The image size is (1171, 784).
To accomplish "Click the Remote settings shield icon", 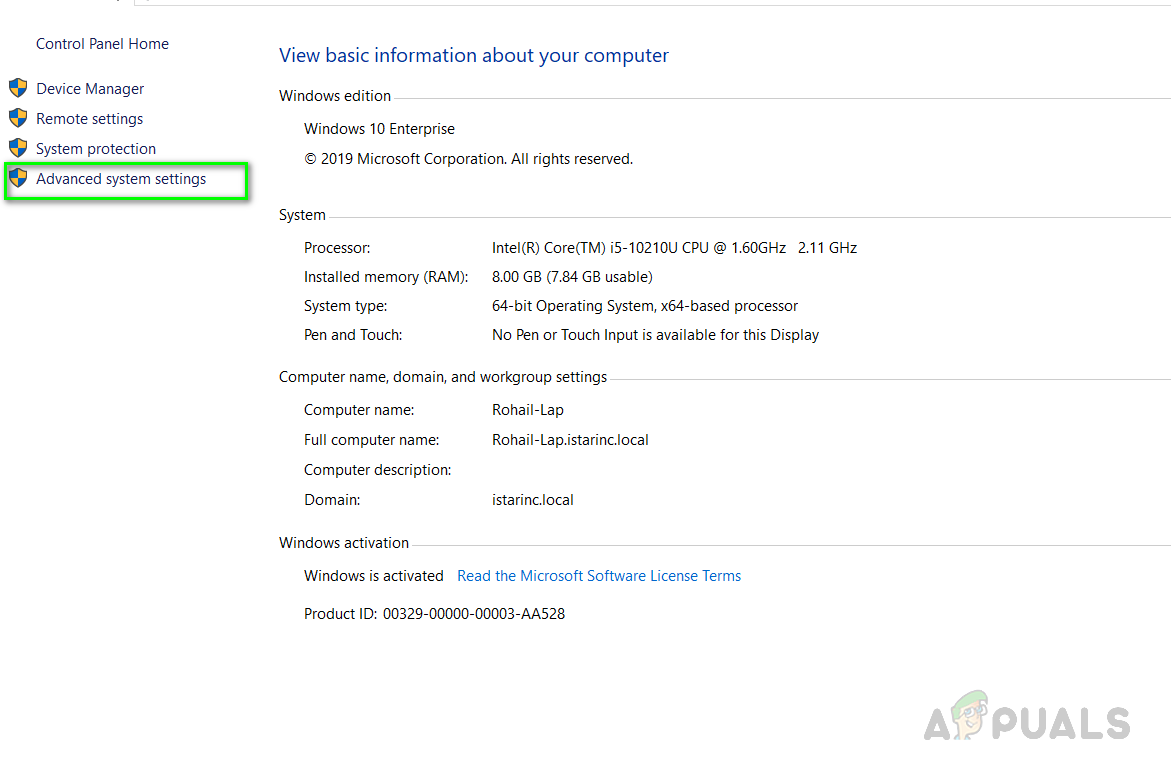I will [18, 118].
